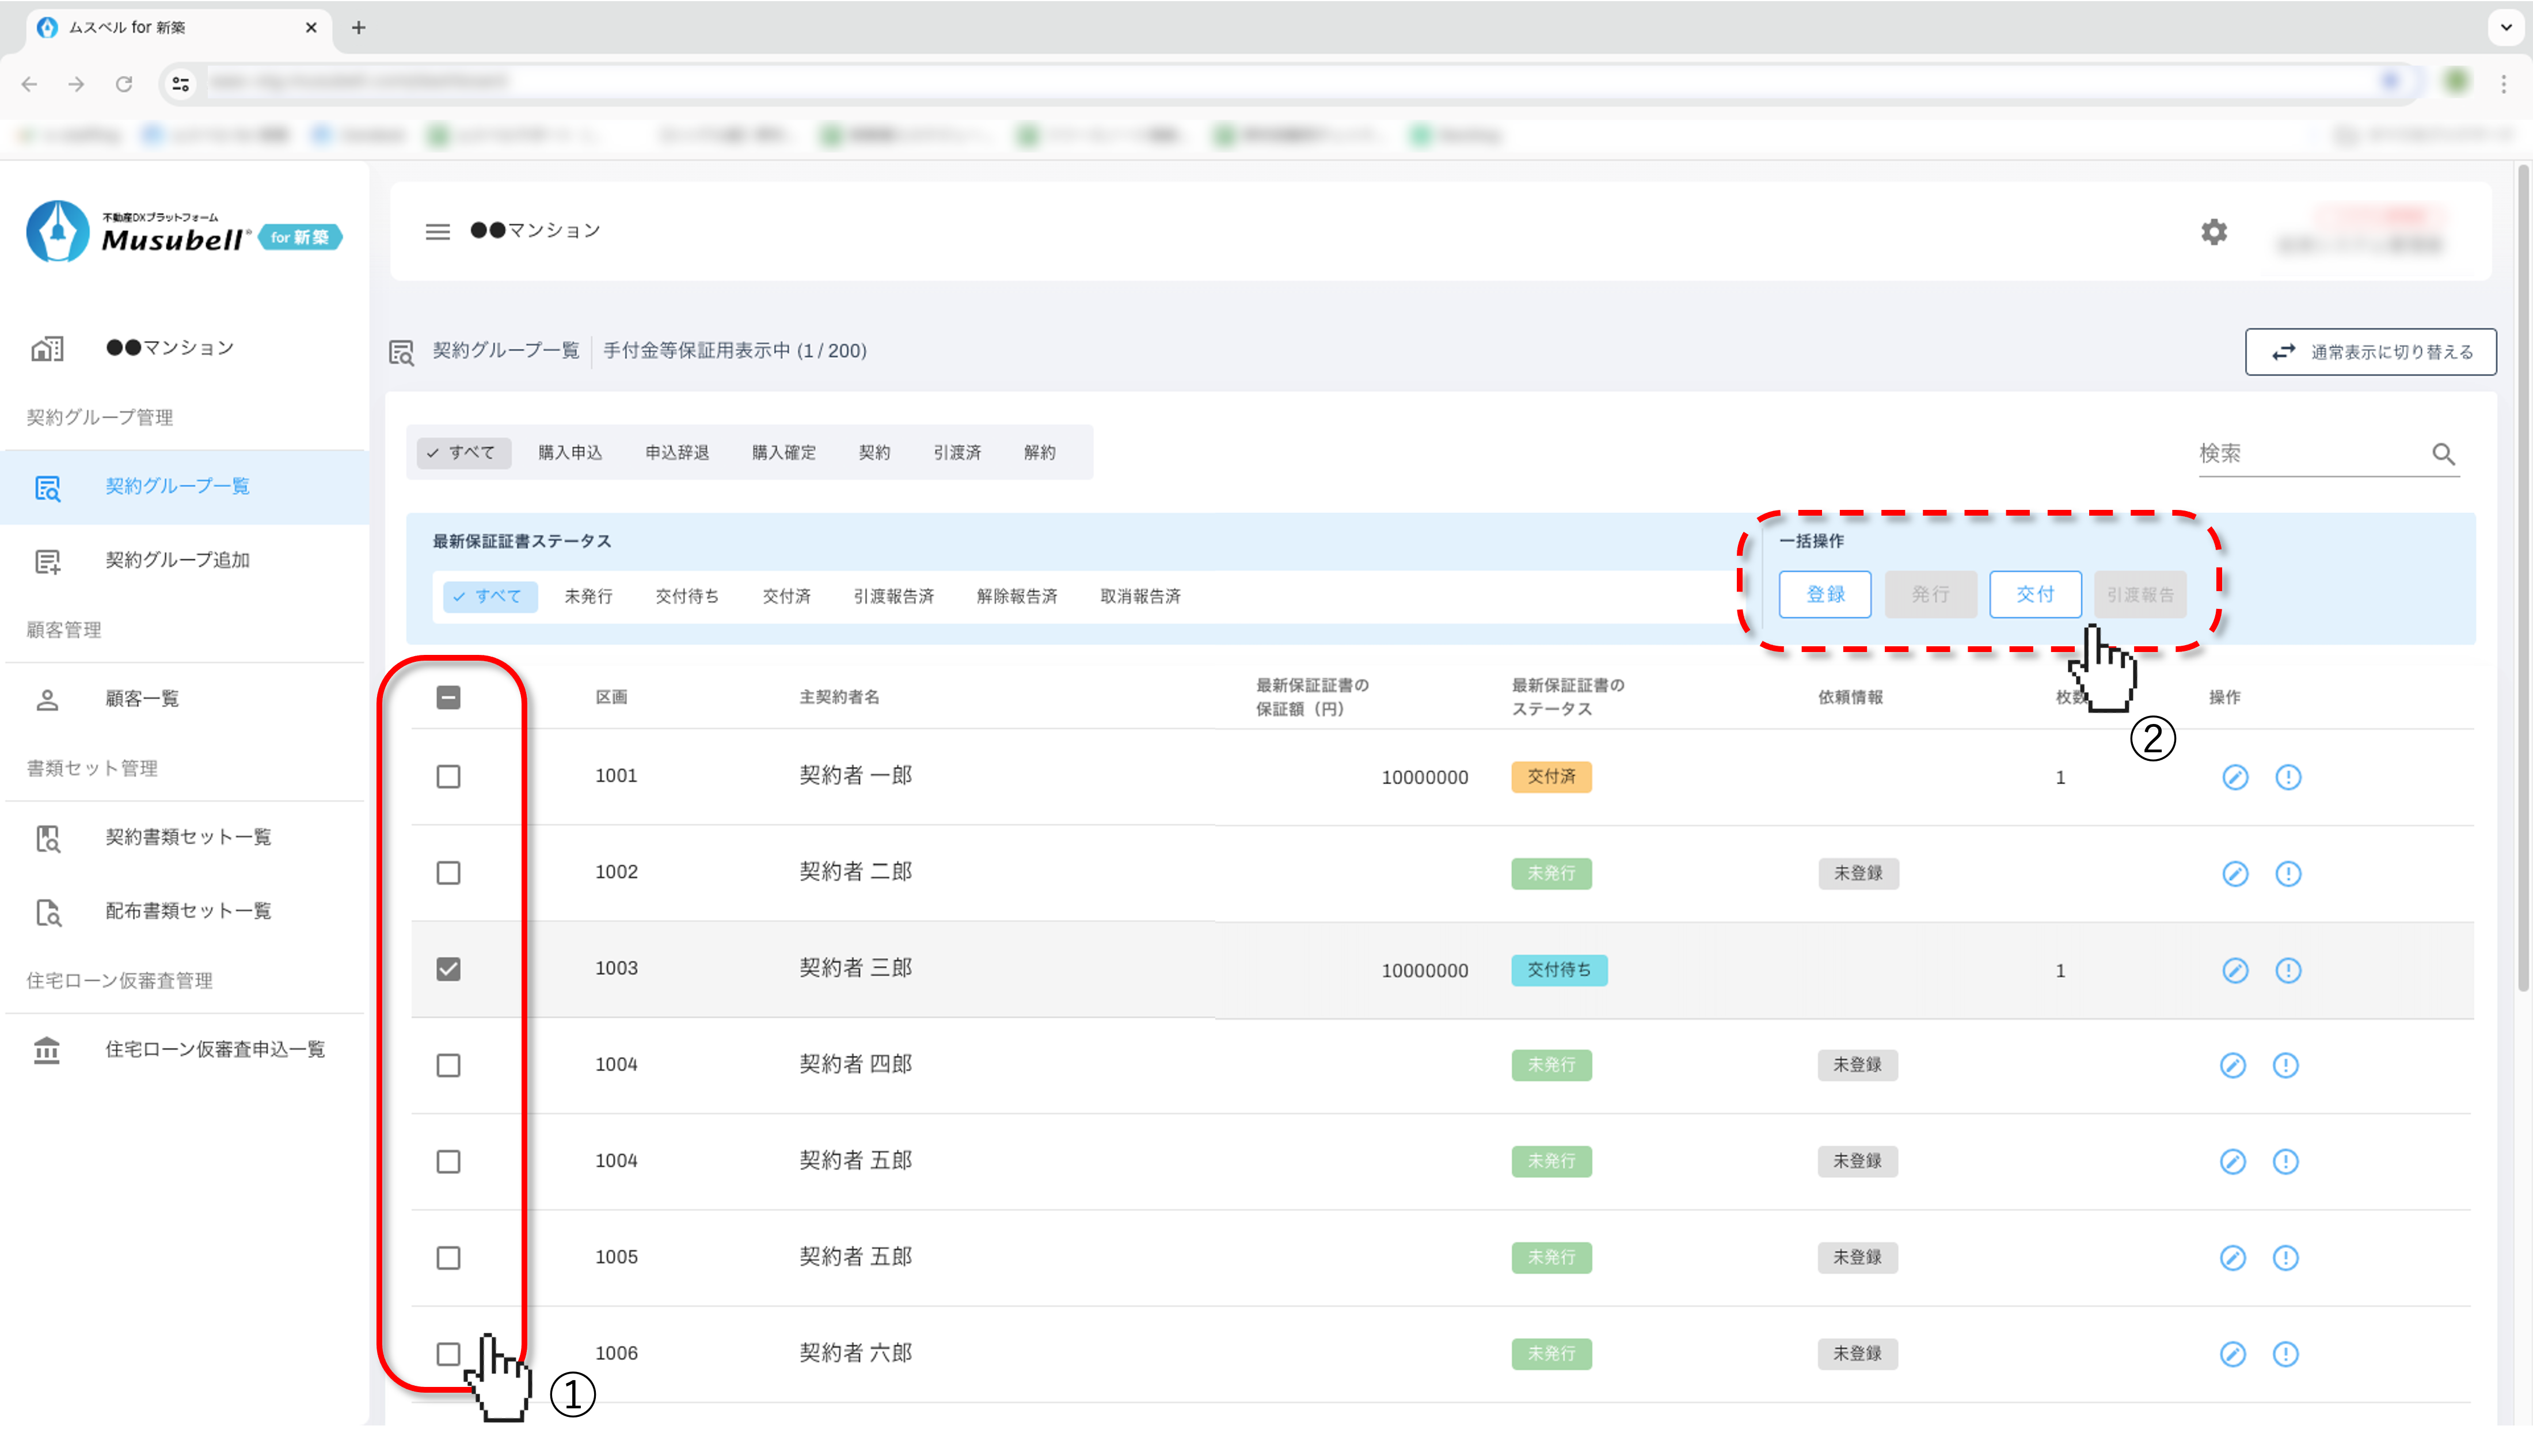The image size is (2533, 1456).
Task: Open 顧客一覧 person icon in sidebar
Action: 47,699
